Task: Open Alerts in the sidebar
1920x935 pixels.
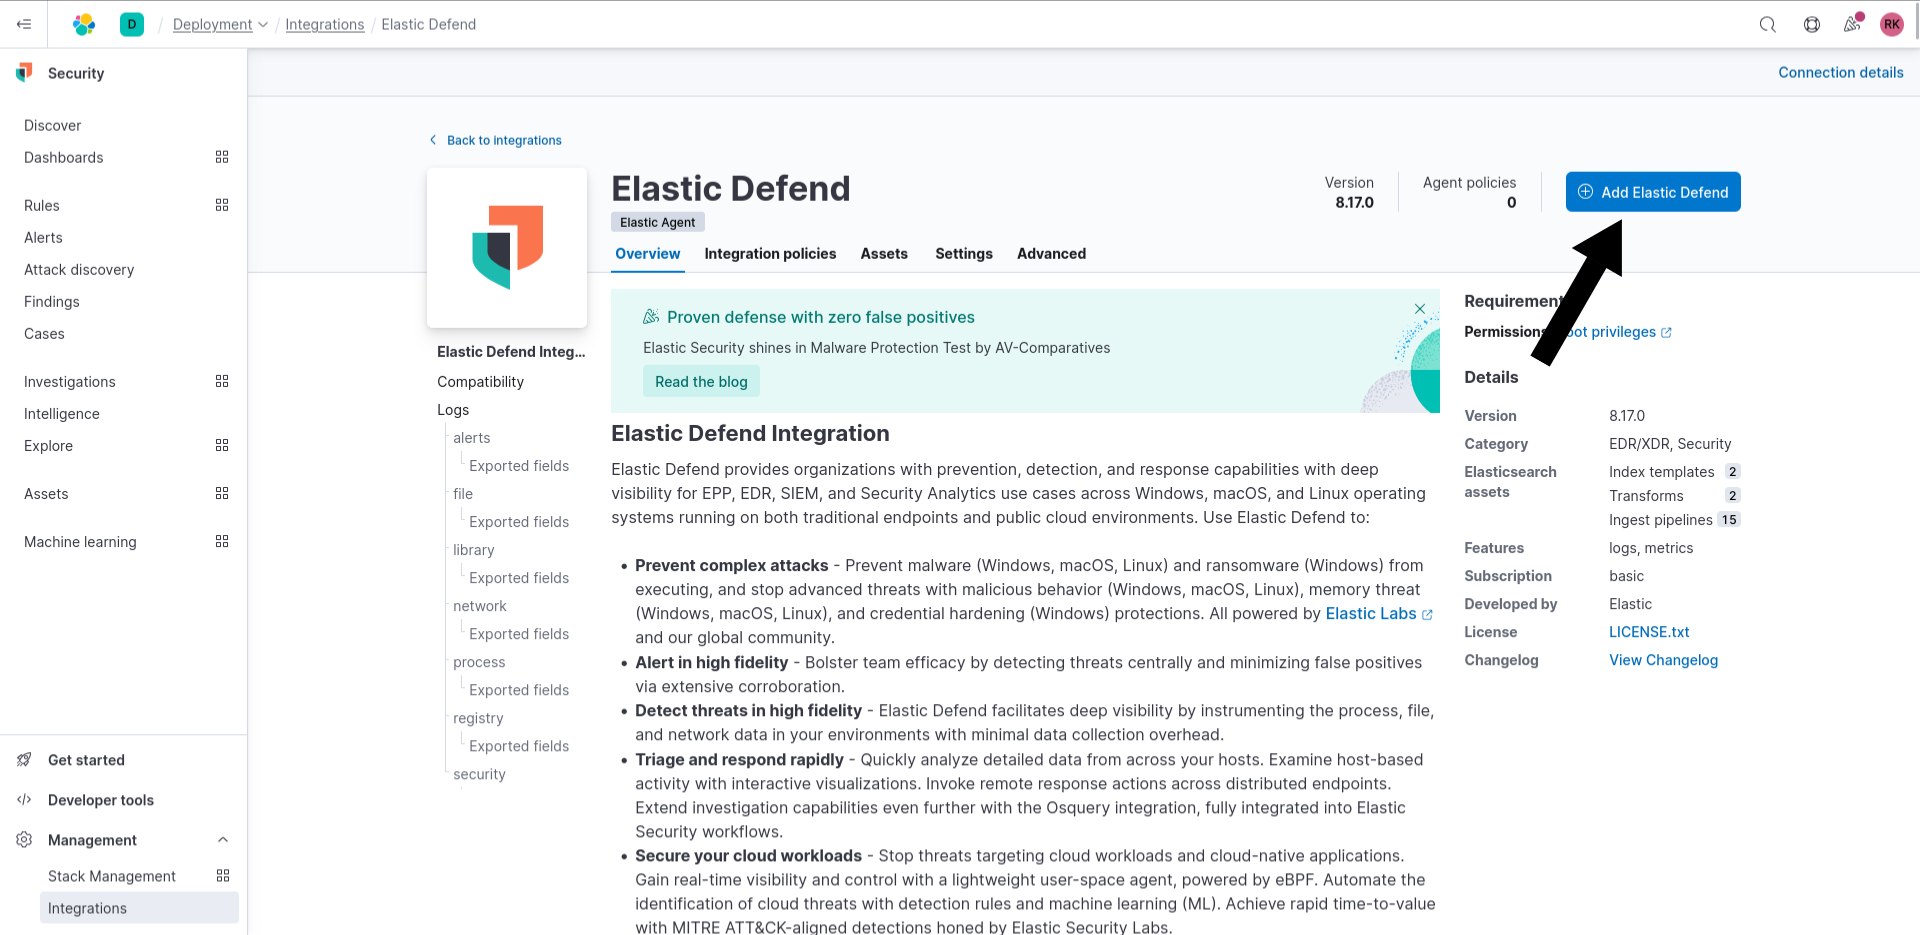Action: tap(43, 237)
